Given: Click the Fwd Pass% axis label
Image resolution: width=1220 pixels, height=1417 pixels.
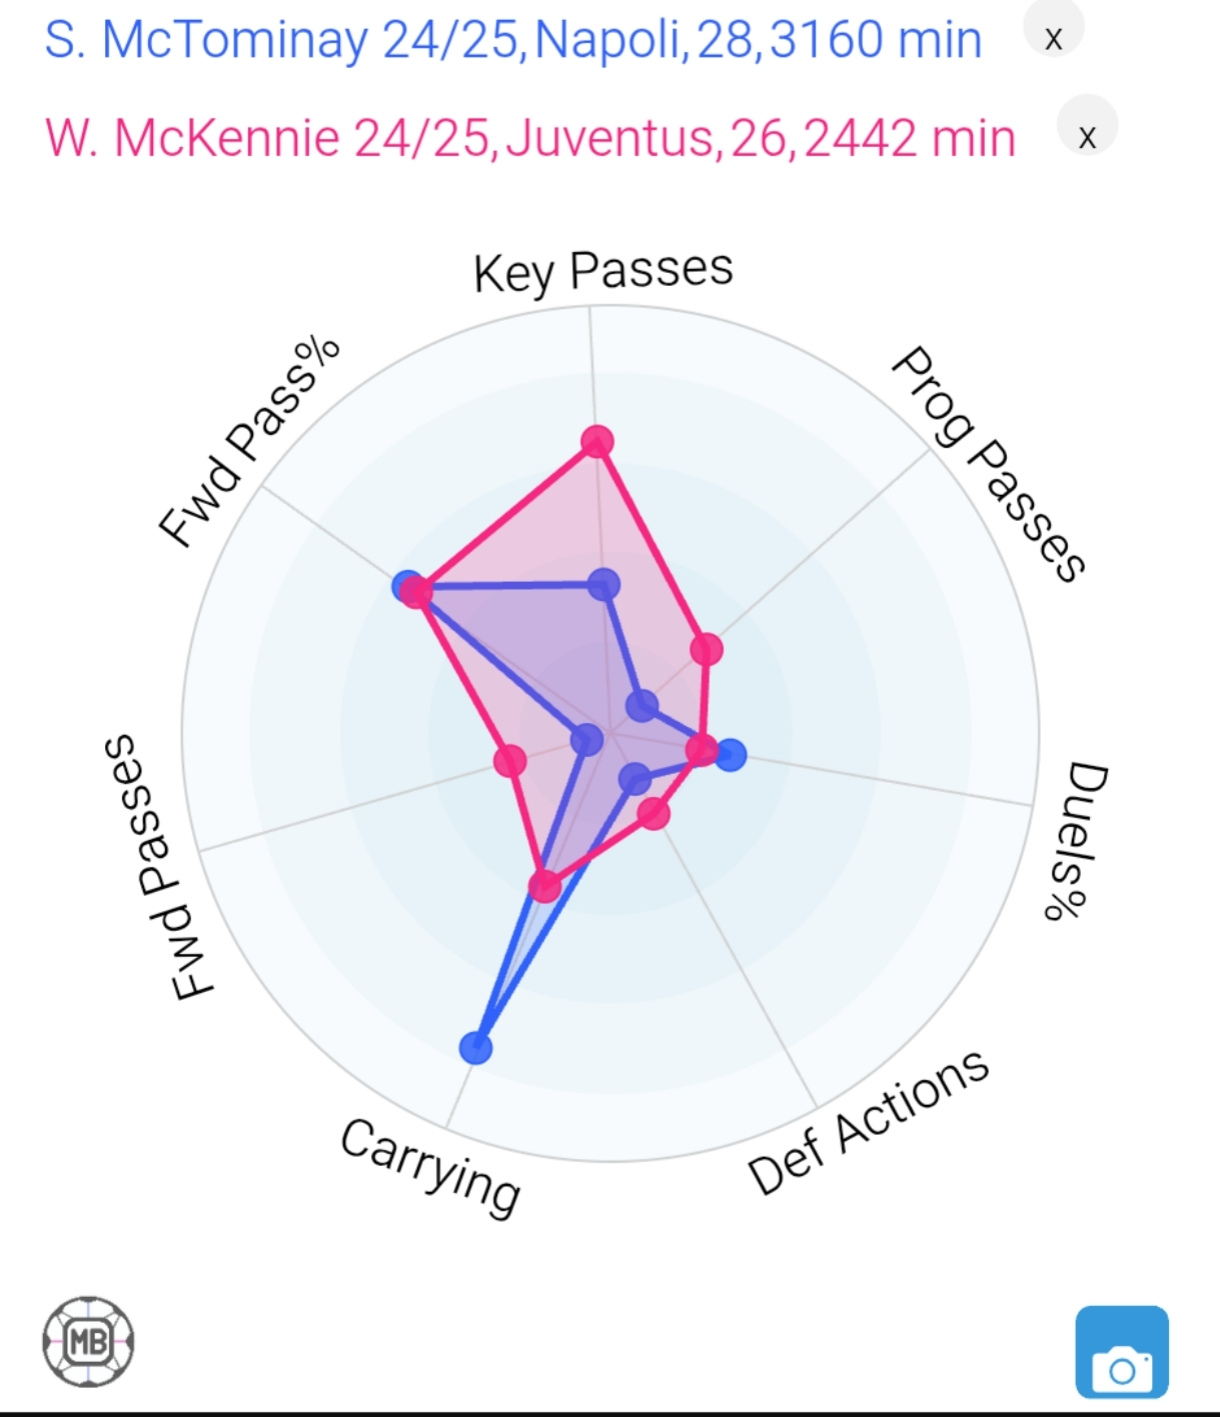Looking at the screenshot, I should point(250,441).
